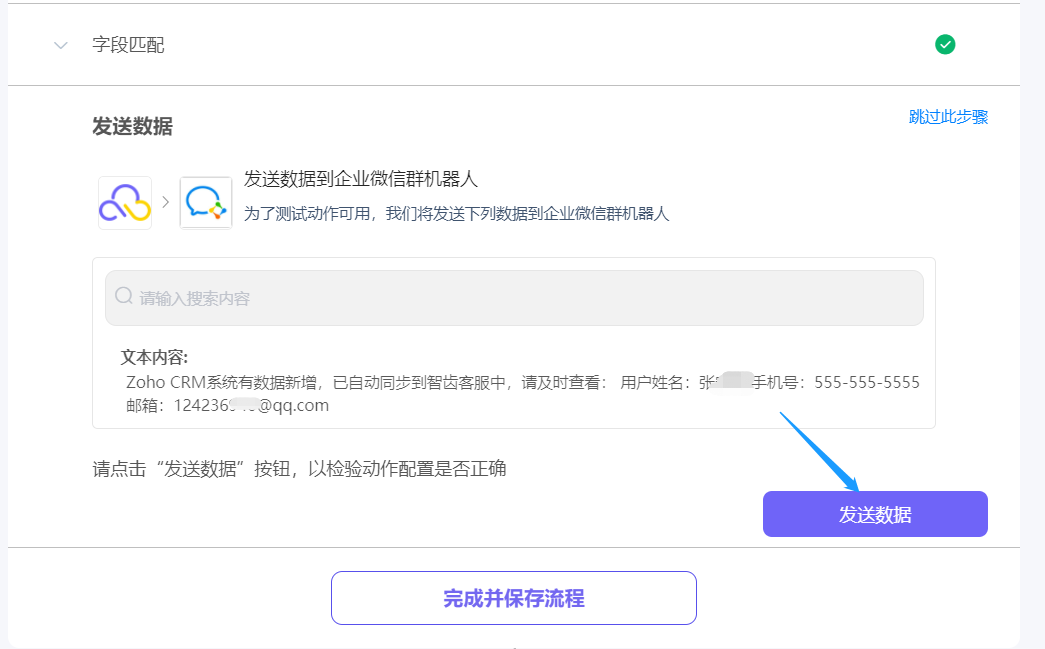Image resolution: width=1045 pixels, height=649 pixels.
Task: Click the Zoho CRM系统有数据新增 message text
Action: pyautogui.click(x=522, y=382)
